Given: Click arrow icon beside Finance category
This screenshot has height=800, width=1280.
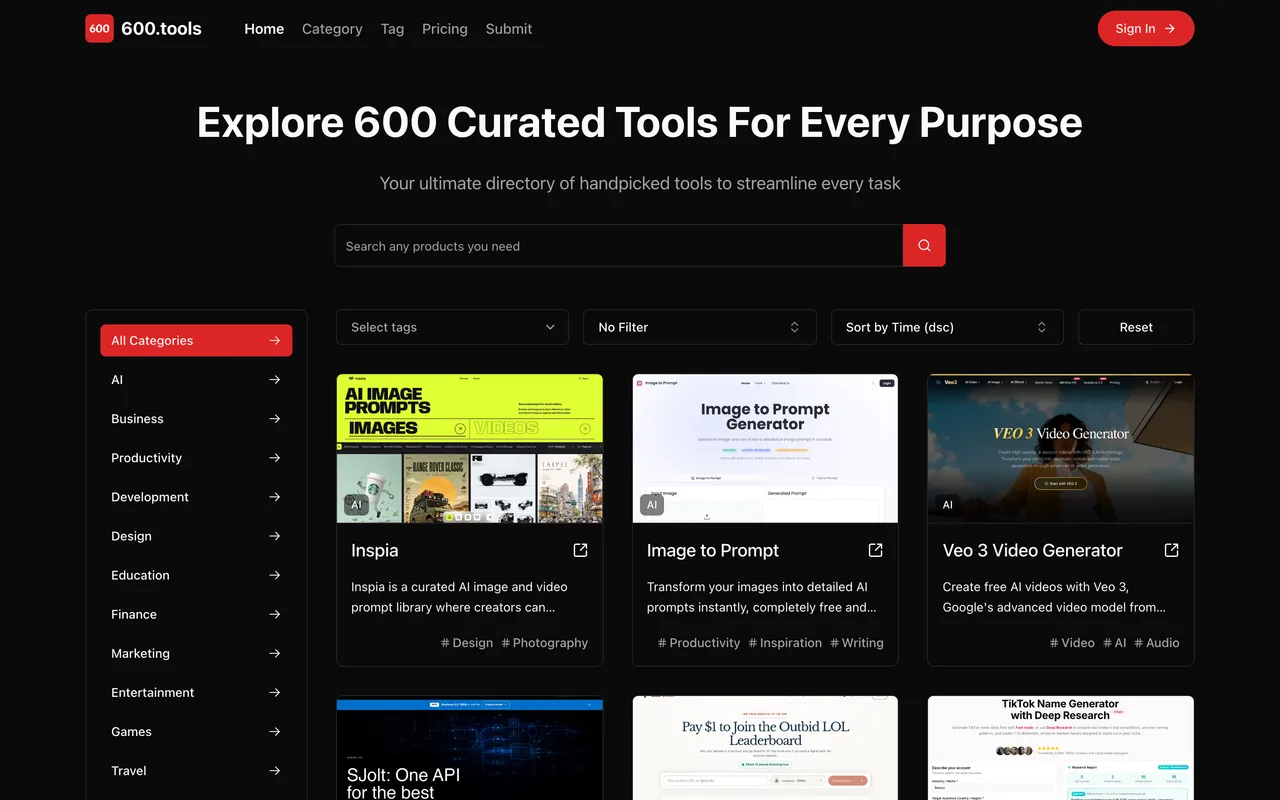Looking at the screenshot, I should pyautogui.click(x=275, y=614).
